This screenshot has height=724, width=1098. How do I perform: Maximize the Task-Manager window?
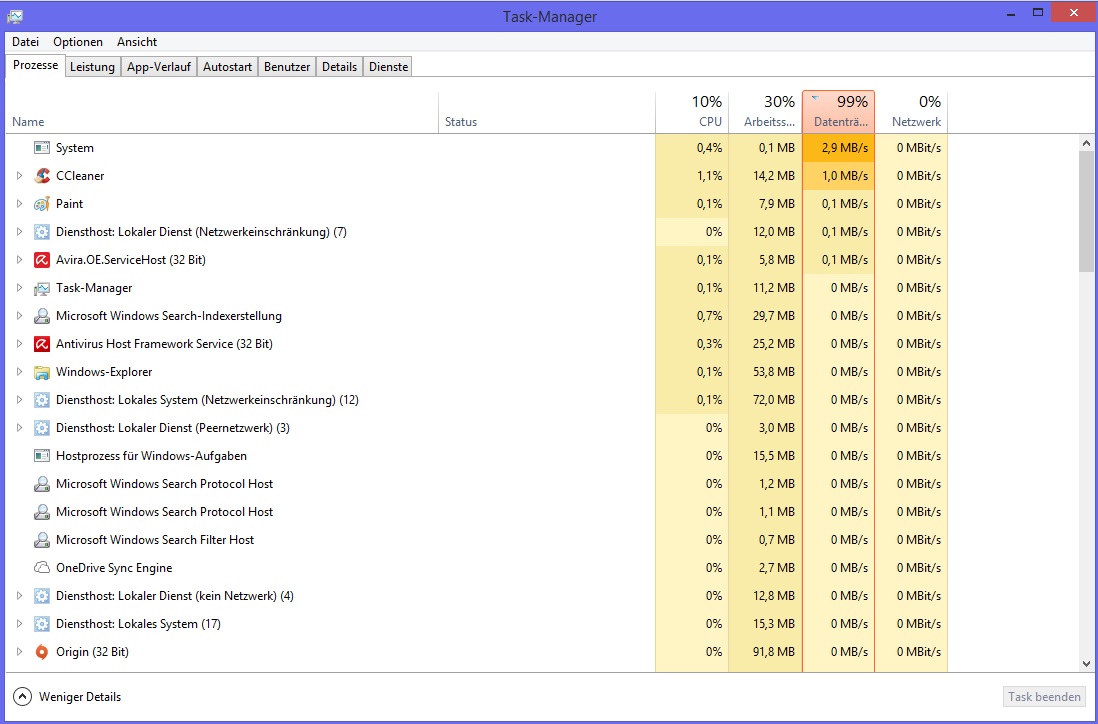1038,13
